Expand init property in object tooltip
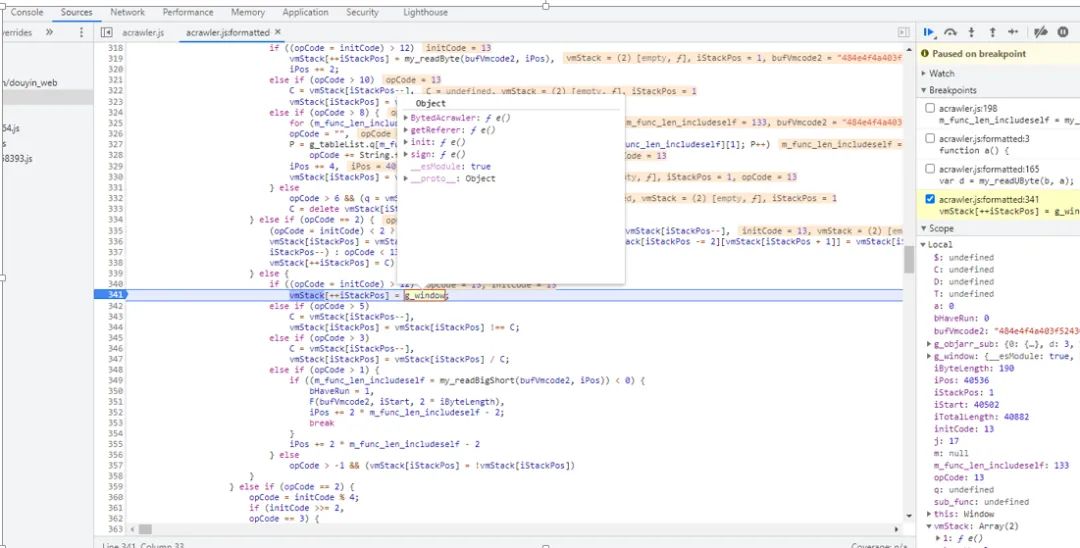The width and height of the screenshot is (1080, 548). [x=406, y=142]
